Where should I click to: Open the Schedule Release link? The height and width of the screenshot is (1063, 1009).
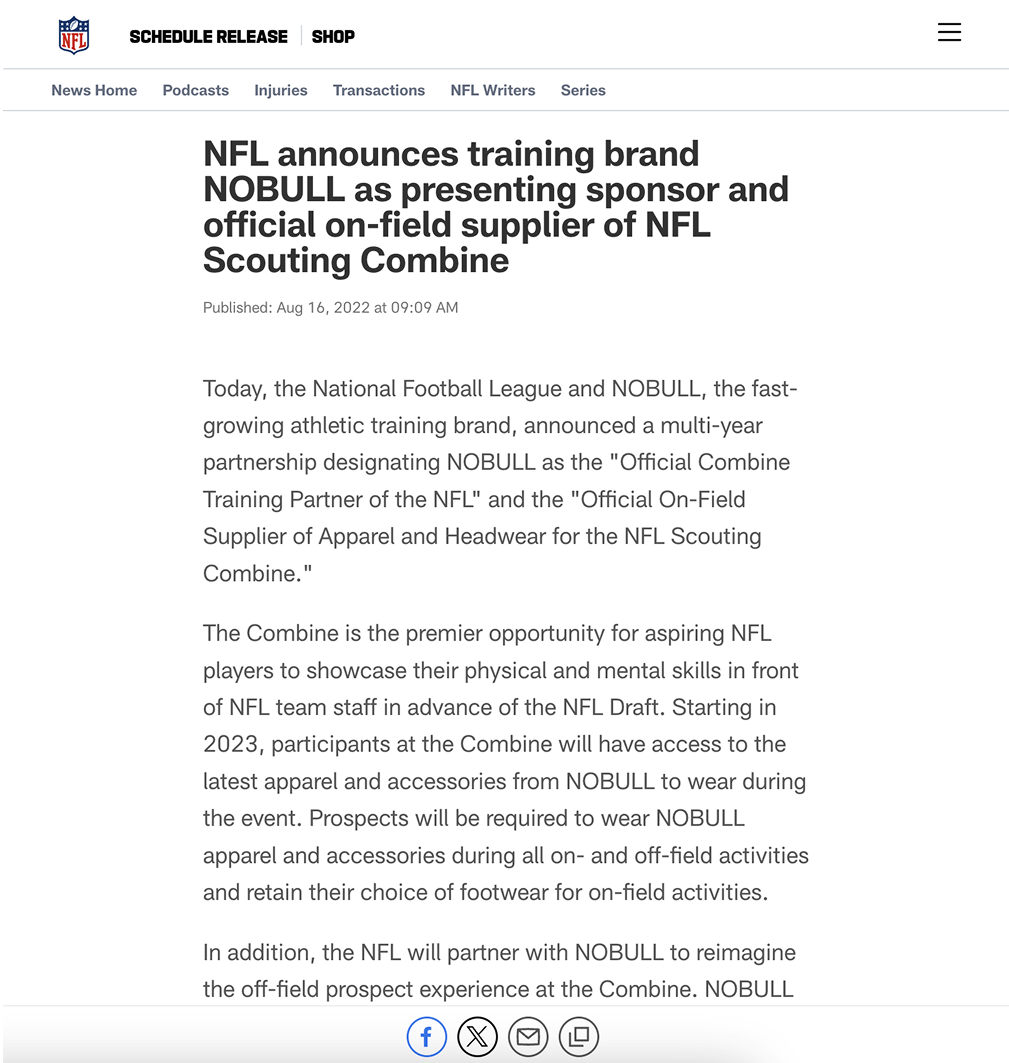pyautogui.click(x=208, y=36)
